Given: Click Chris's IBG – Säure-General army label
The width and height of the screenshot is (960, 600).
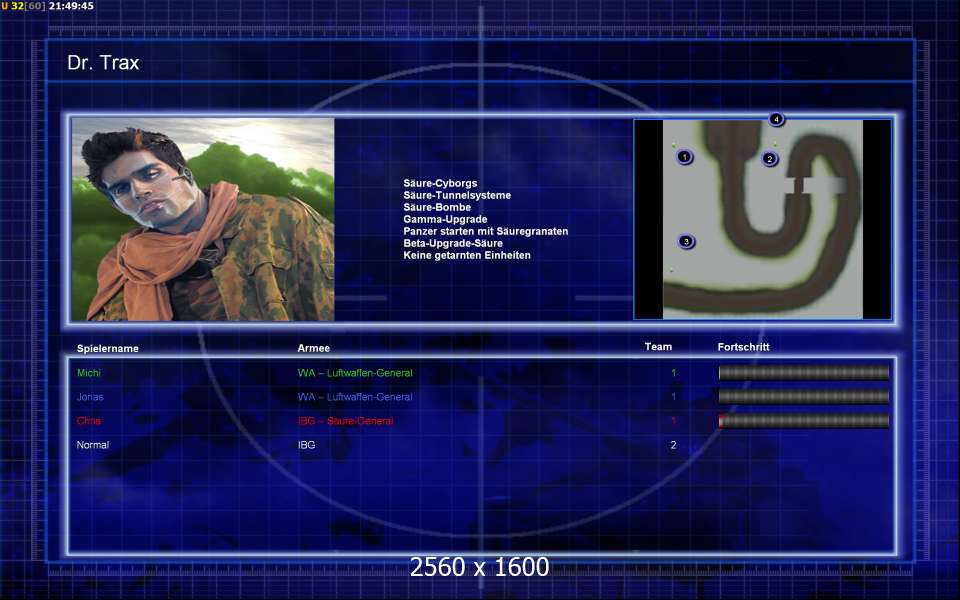Looking at the screenshot, I should tap(346, 421).
